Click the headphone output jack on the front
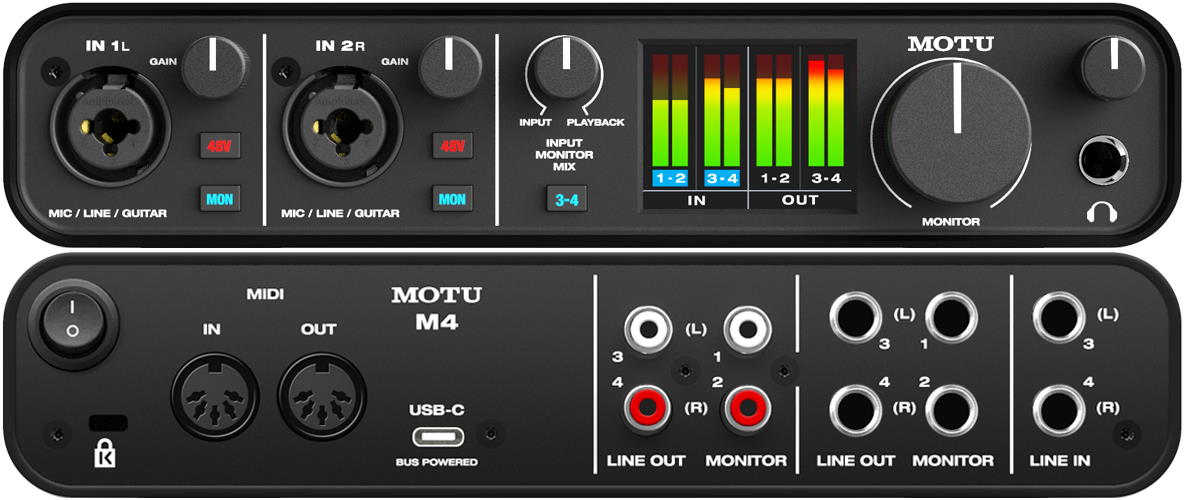 (x=1103, y=160)
